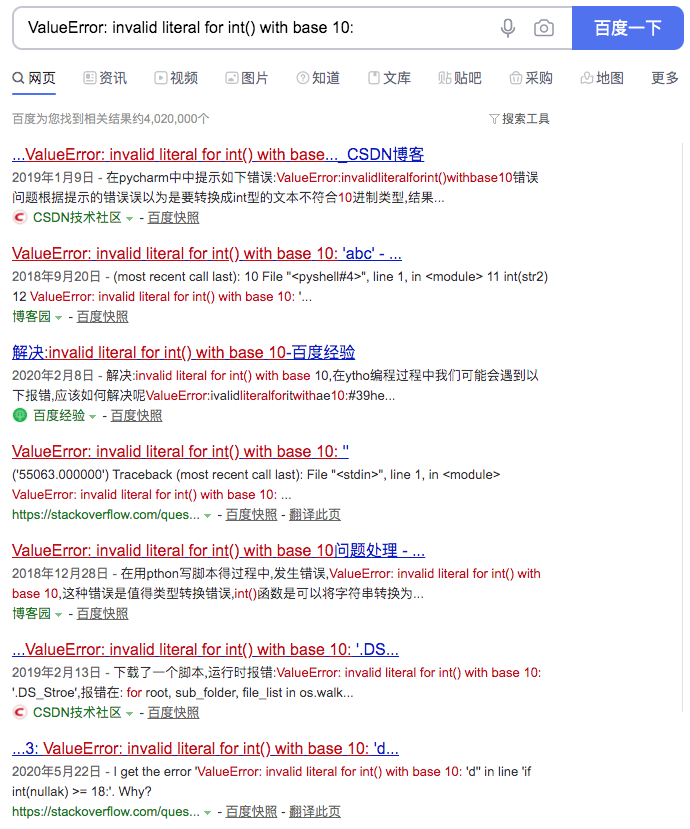Expand arrow beside stackoverflow URL of 55063 result
This screenshot has width=690, height=829.
pos(207,516)
